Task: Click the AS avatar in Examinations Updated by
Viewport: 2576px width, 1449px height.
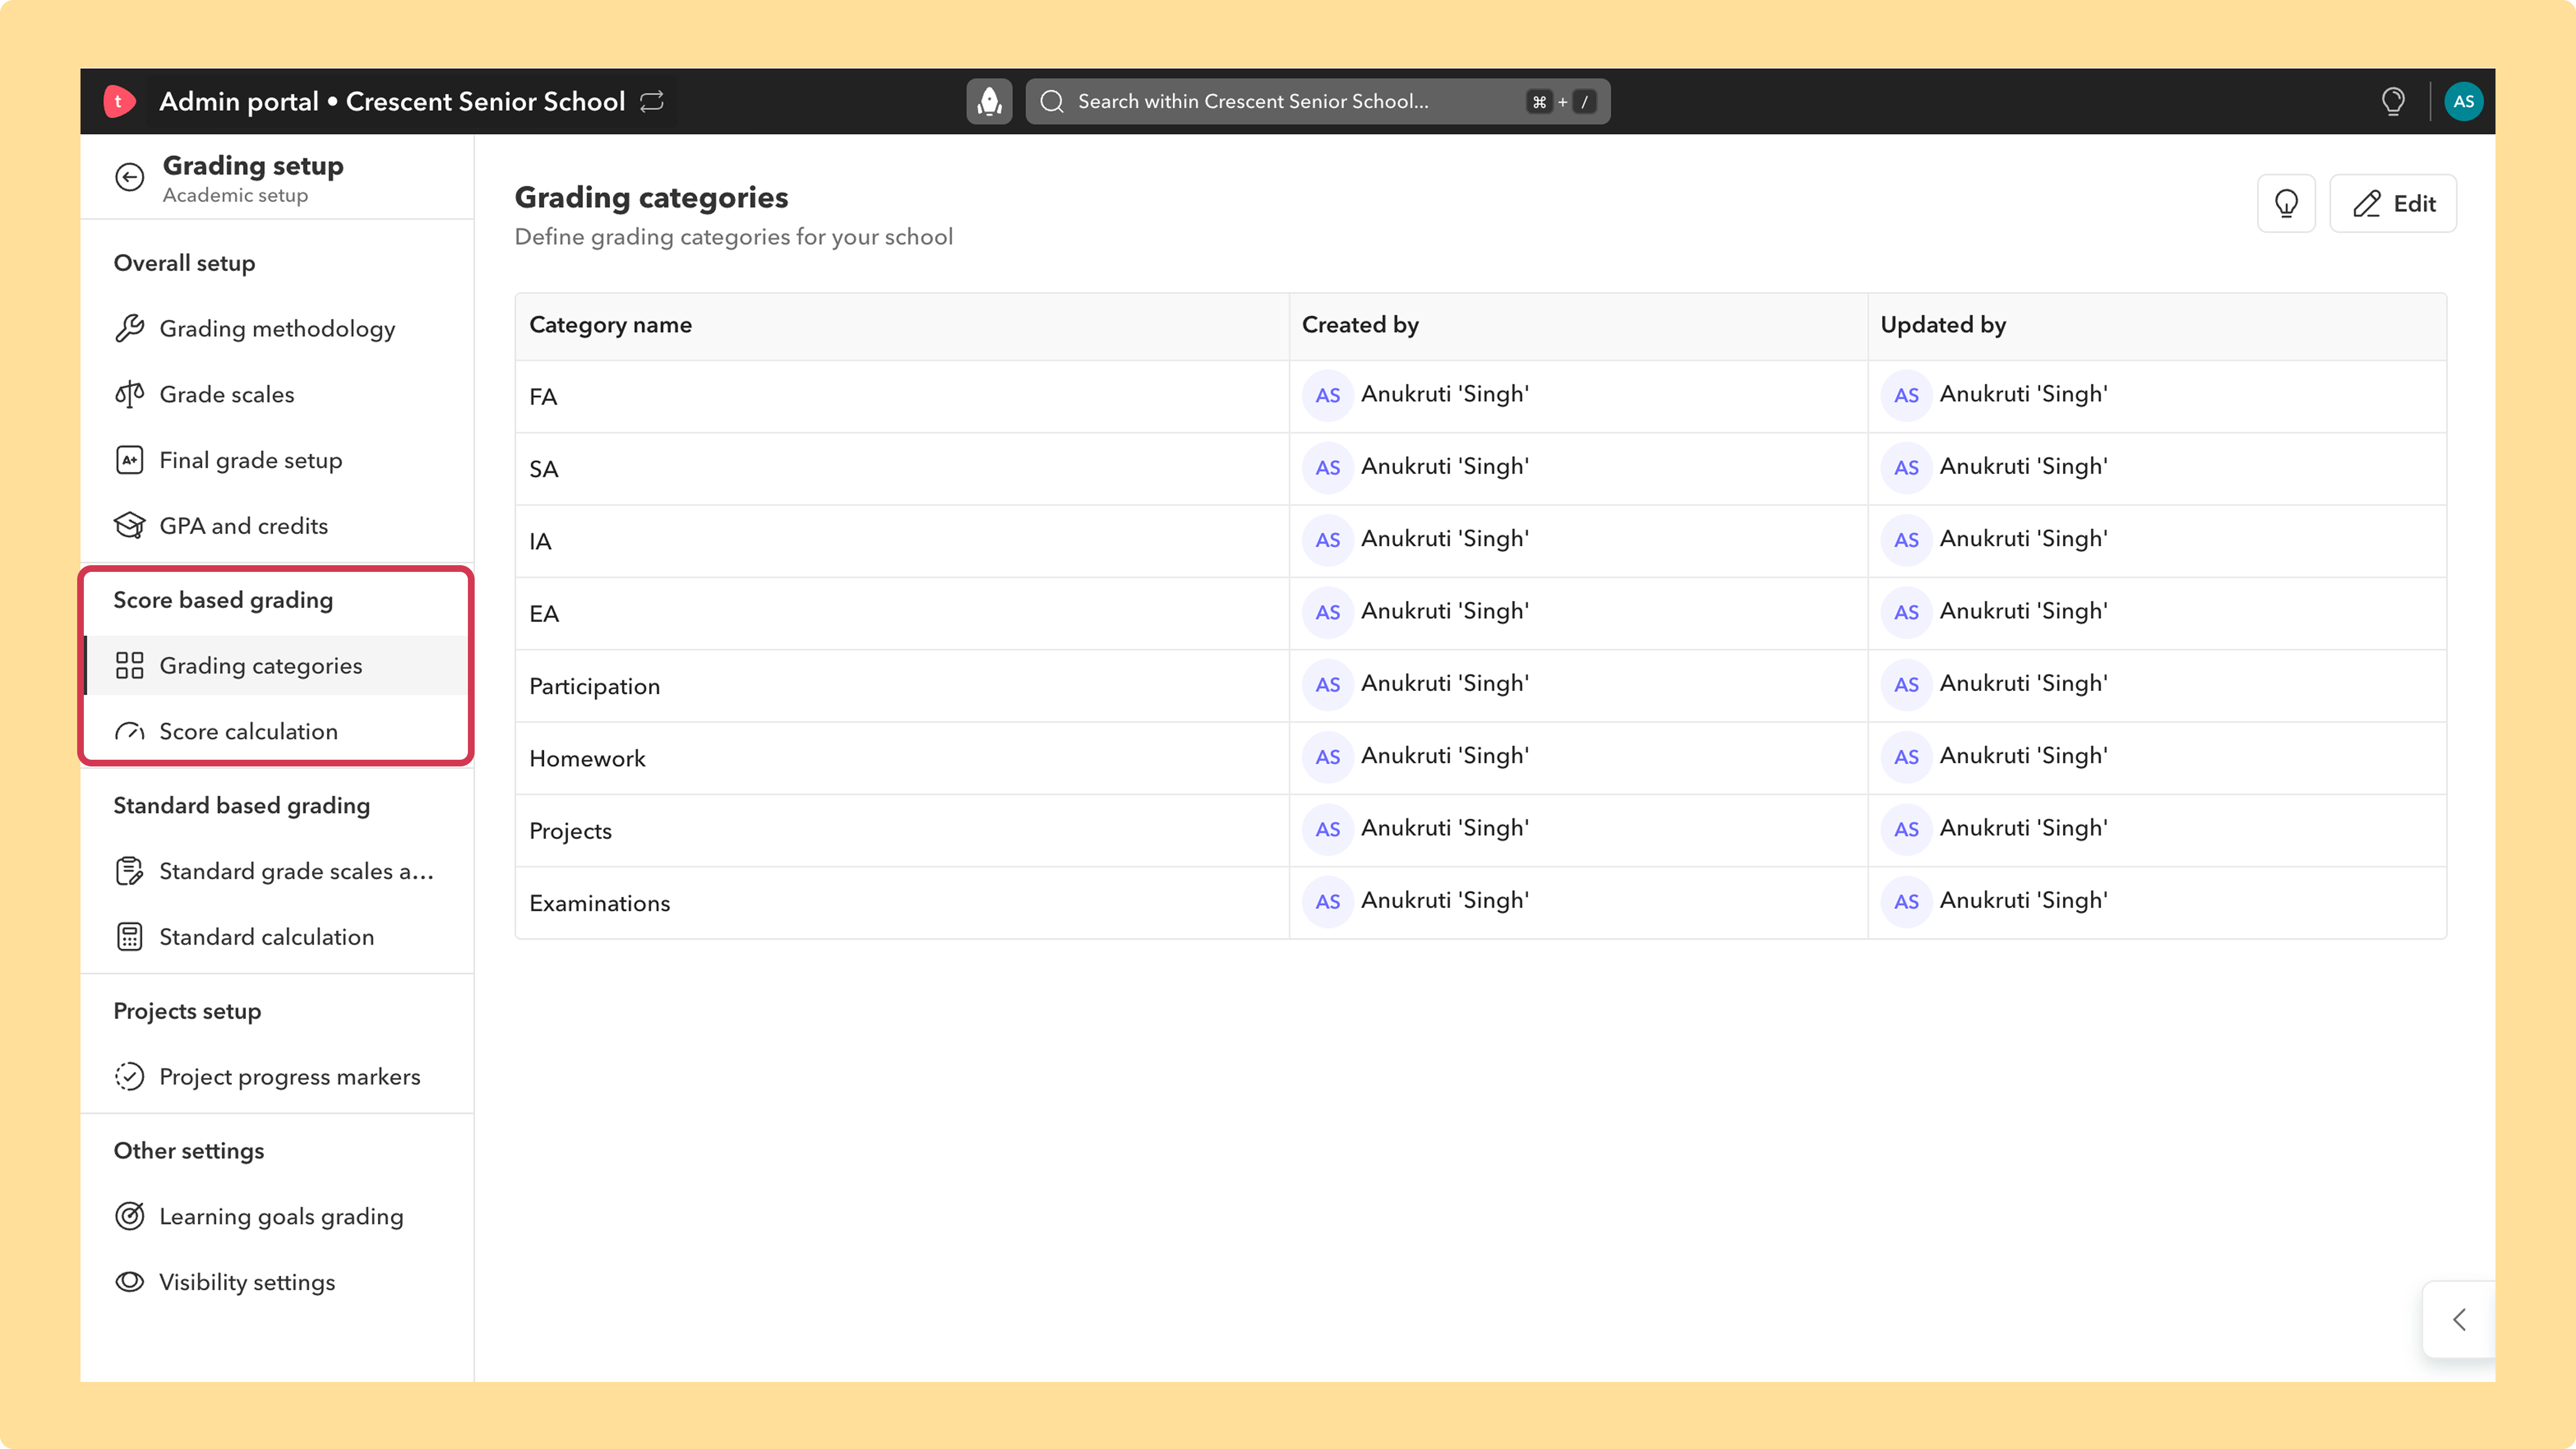Action: [1906, 901]
